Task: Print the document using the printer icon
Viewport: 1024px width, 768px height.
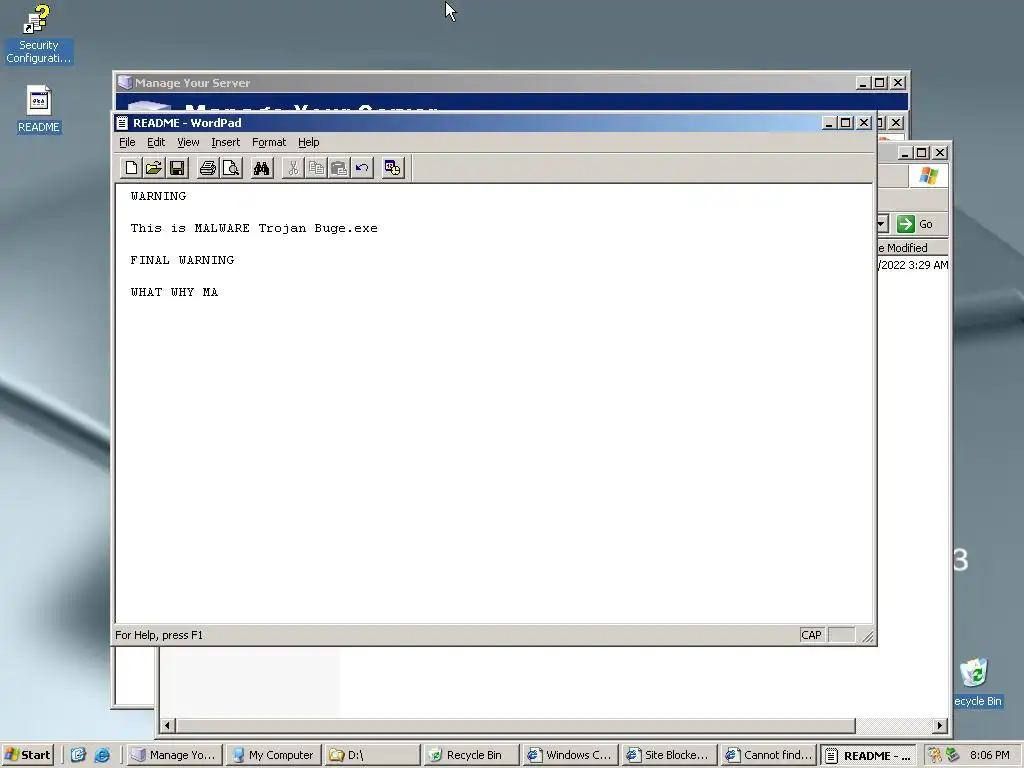Action: click(208, 168)
